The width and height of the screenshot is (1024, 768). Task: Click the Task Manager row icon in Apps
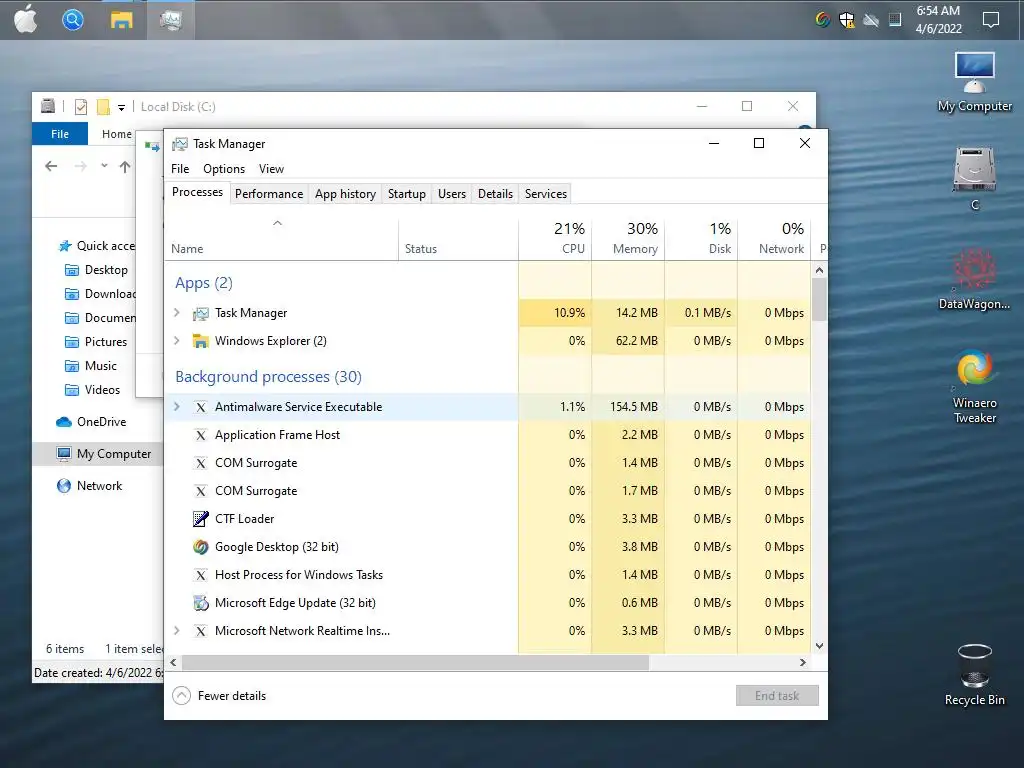click(x=200, y=313)
